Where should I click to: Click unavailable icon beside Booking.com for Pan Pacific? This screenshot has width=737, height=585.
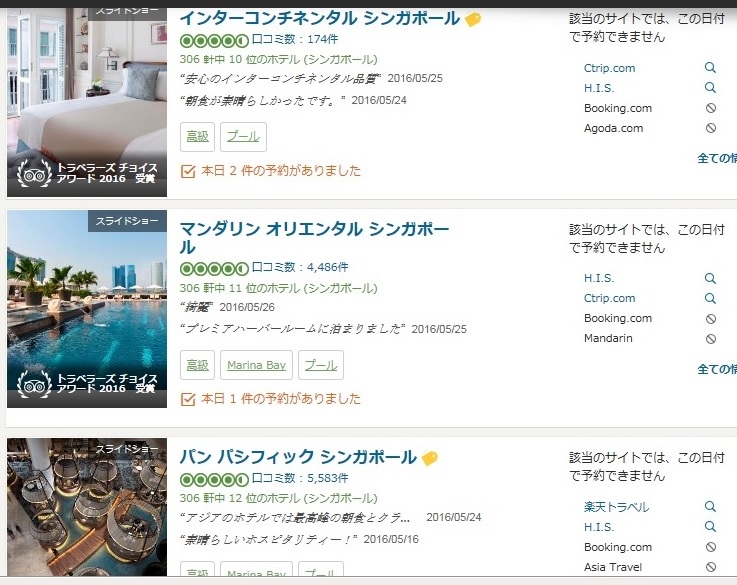(711, 547)
